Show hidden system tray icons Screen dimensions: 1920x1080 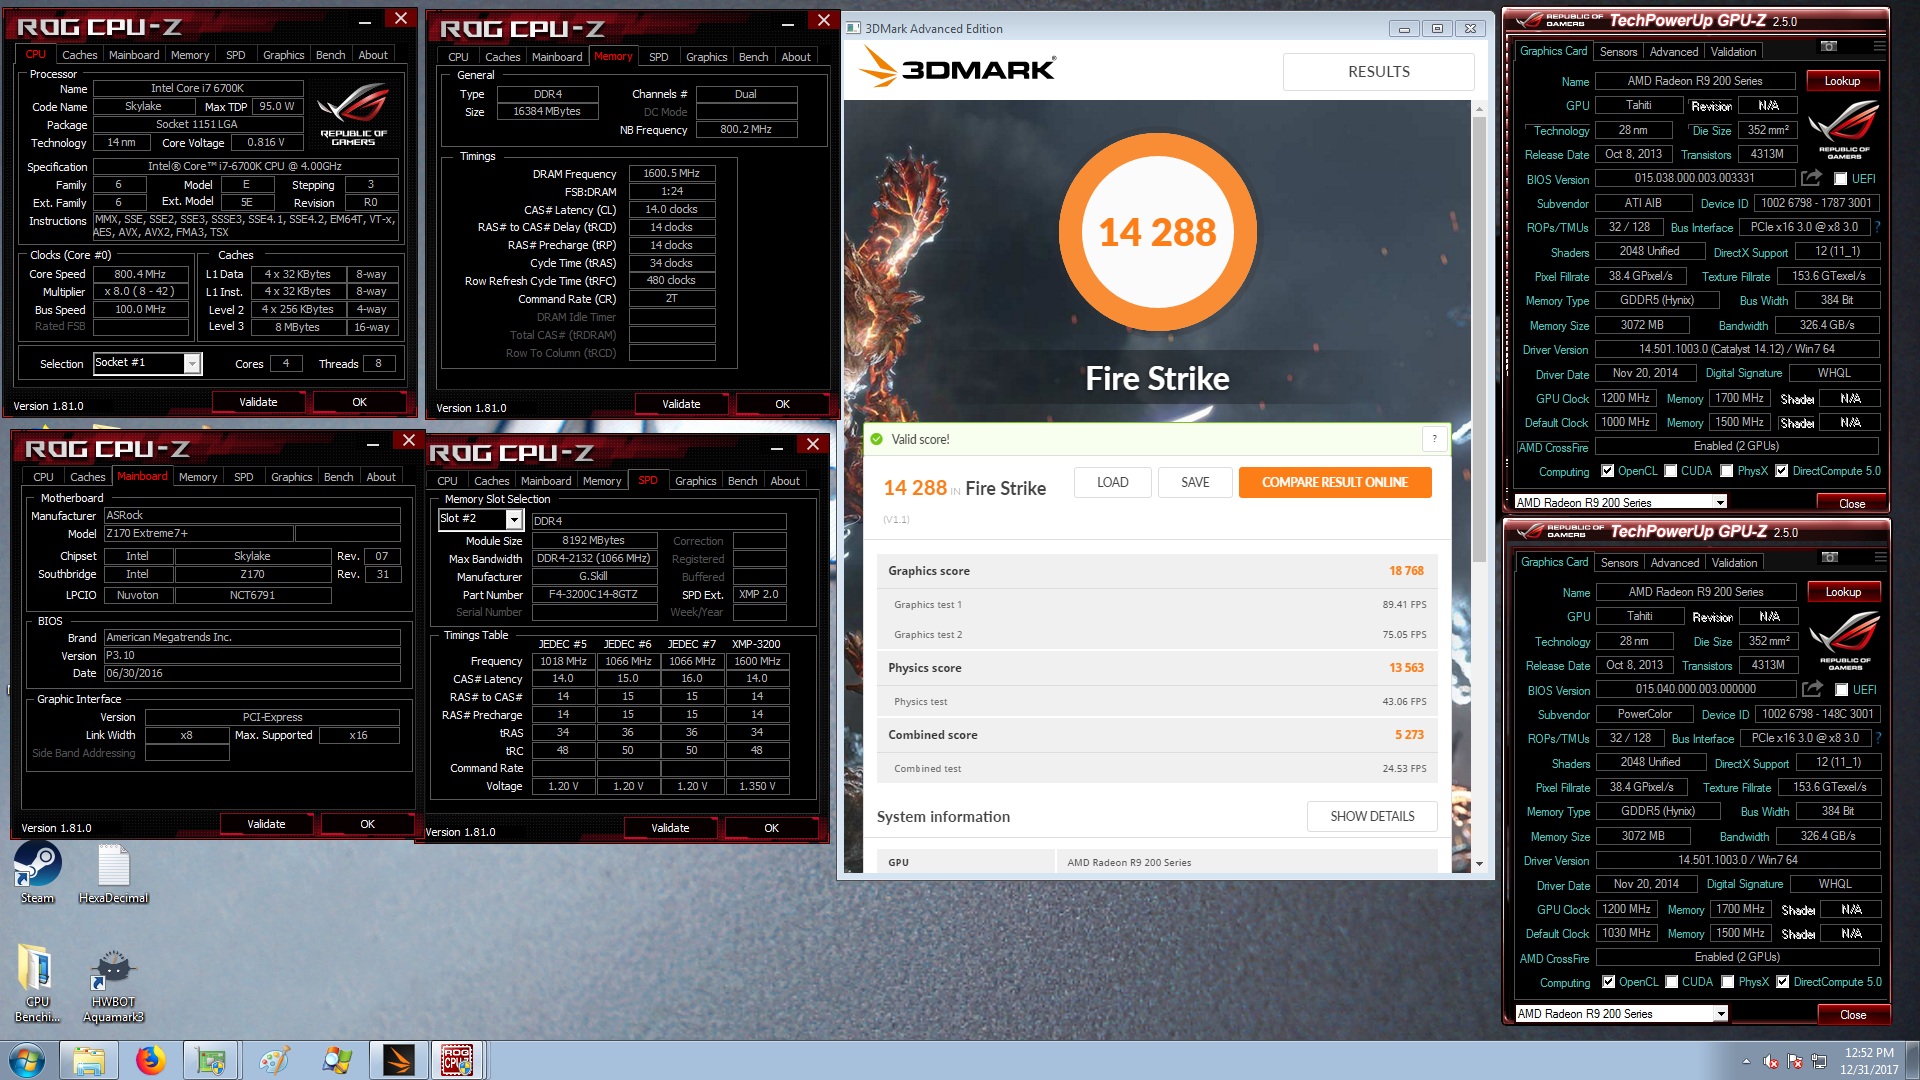point(1746,1061)
